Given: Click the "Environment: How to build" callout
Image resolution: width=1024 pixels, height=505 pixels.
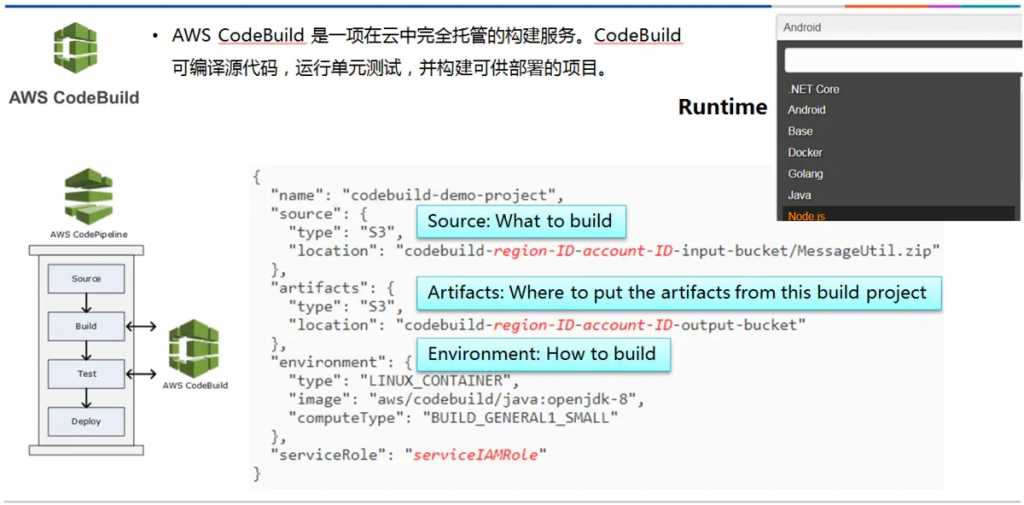Looking at the screenshot, I should (544, 355).
